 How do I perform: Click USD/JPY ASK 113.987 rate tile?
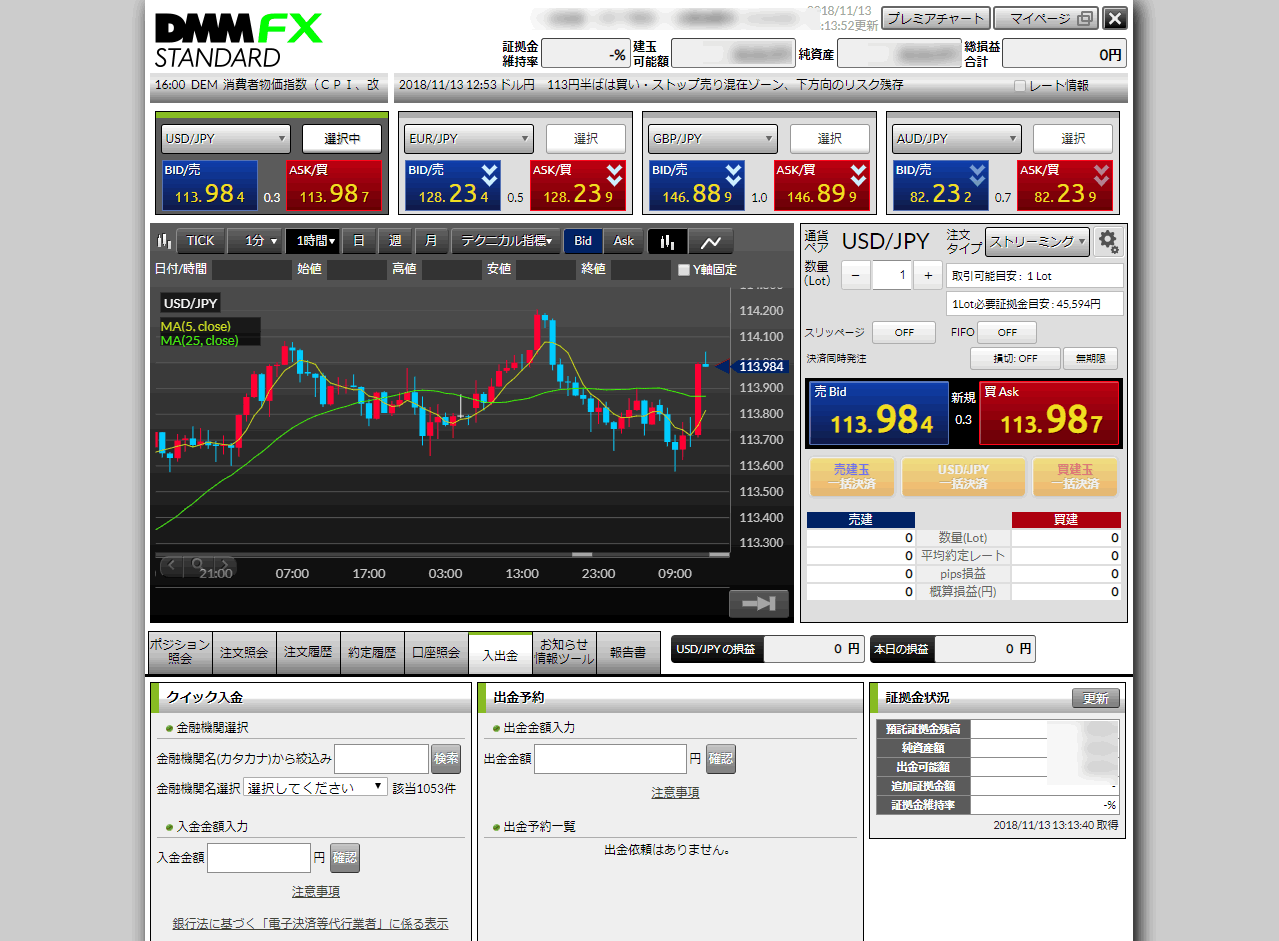(x=334, y=185)
